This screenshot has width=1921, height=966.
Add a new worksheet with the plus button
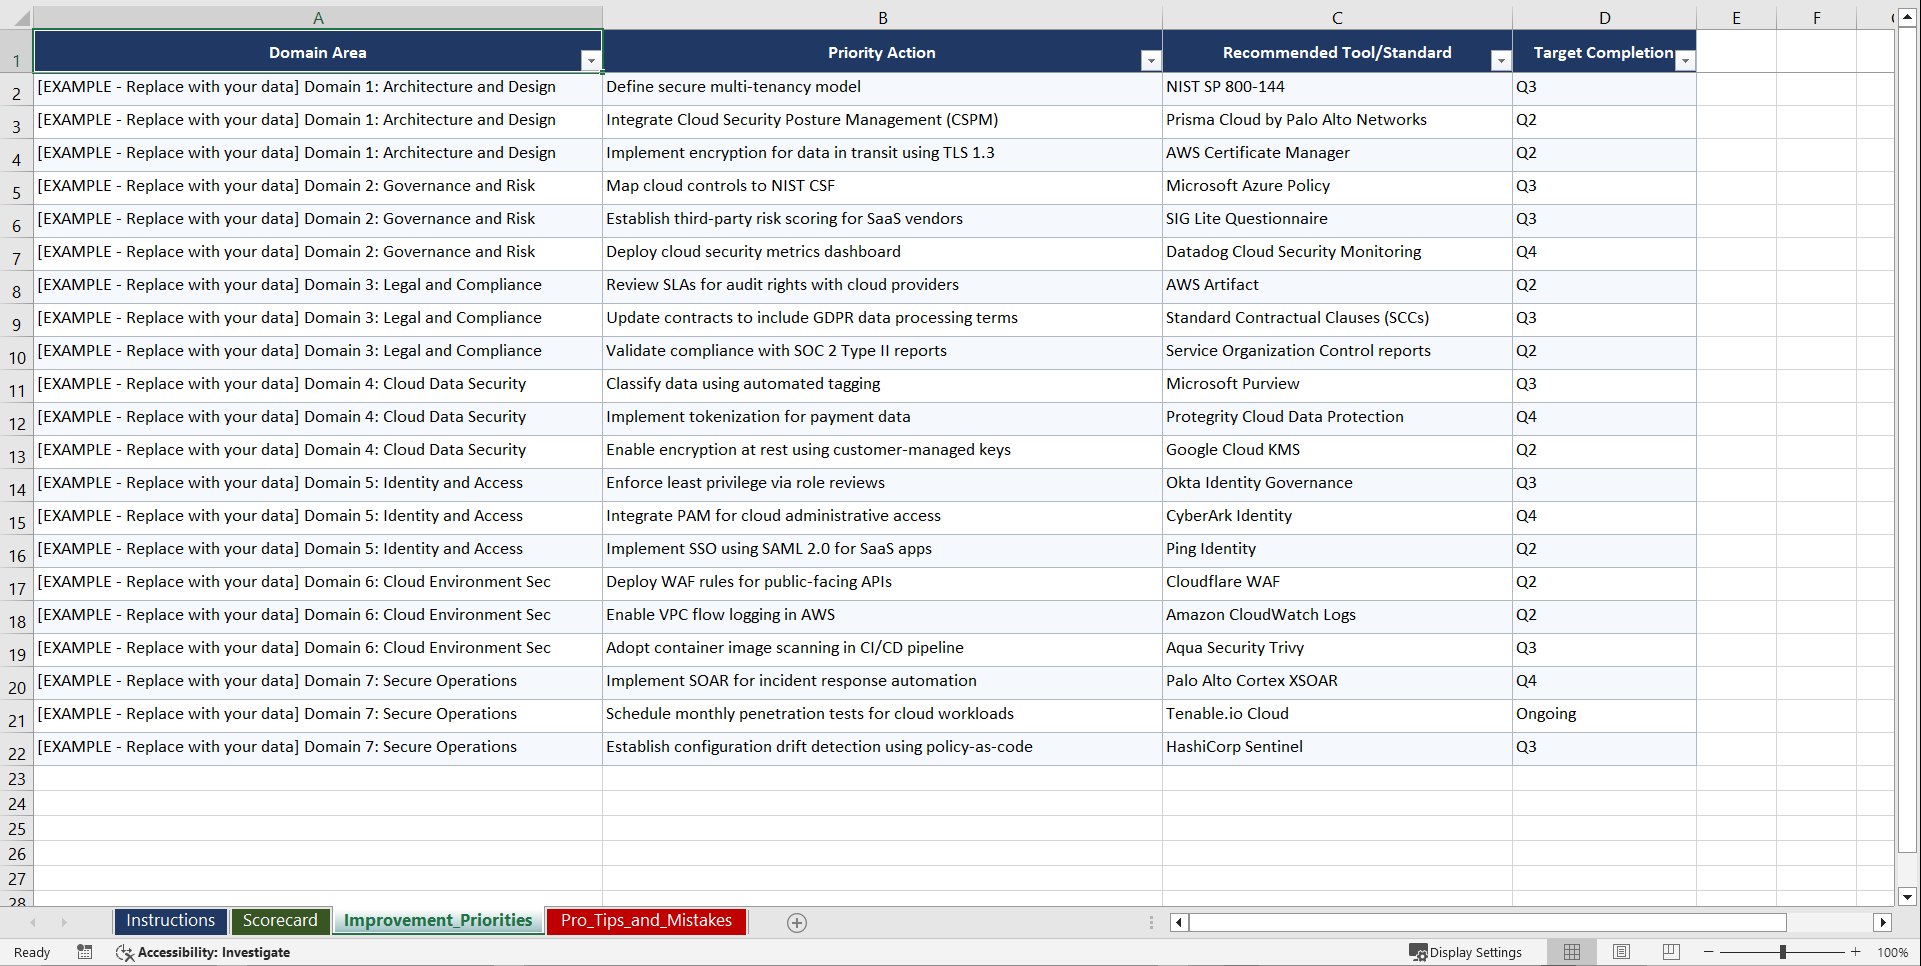pyautogui.click(x=797, y=922)
